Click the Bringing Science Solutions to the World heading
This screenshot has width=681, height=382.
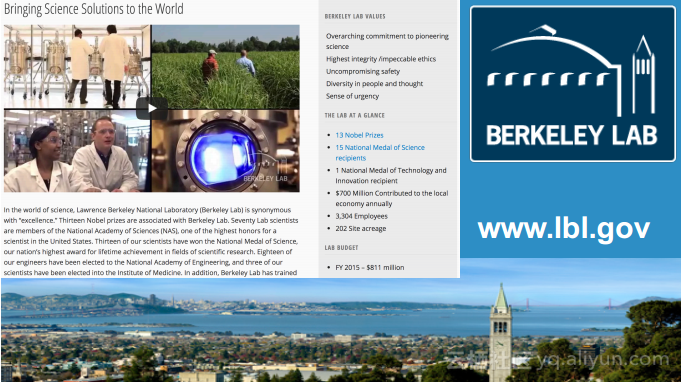[x=94, y=9]
